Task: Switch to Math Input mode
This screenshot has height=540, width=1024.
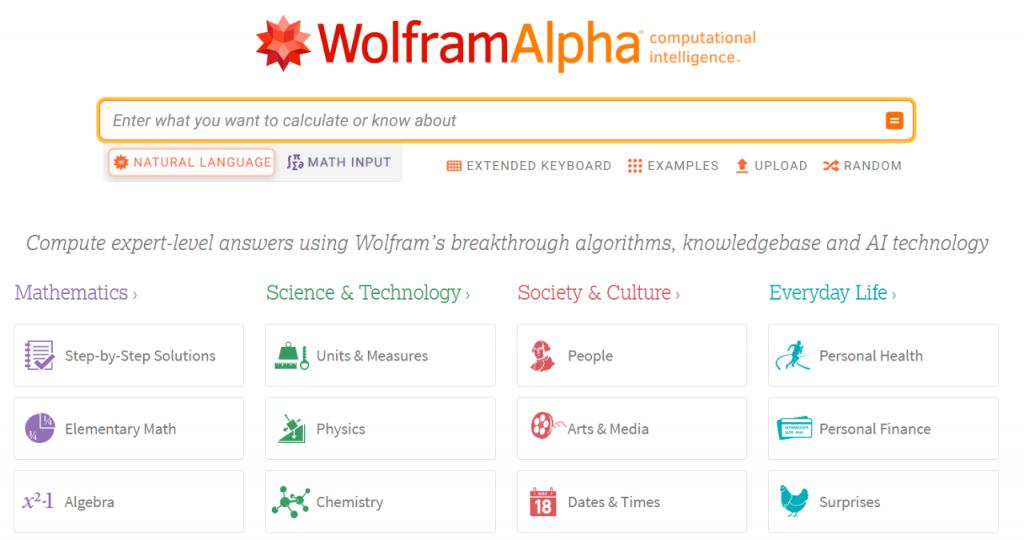Action: (x=339, y=162)
